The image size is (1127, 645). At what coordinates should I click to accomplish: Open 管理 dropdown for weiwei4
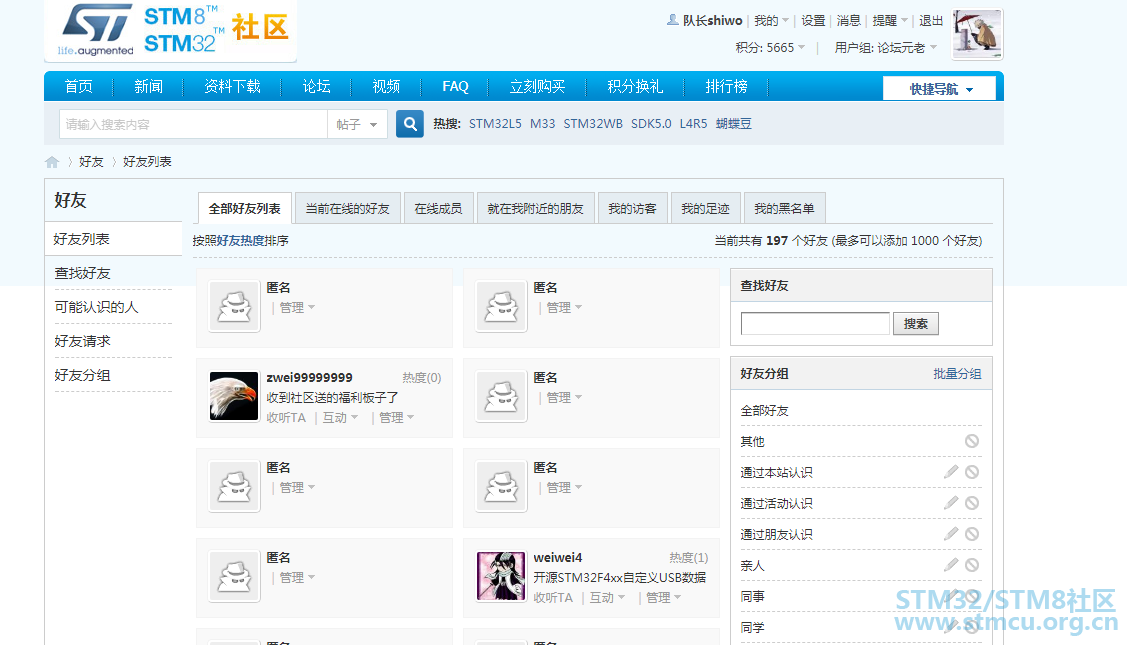coord(663,598)
